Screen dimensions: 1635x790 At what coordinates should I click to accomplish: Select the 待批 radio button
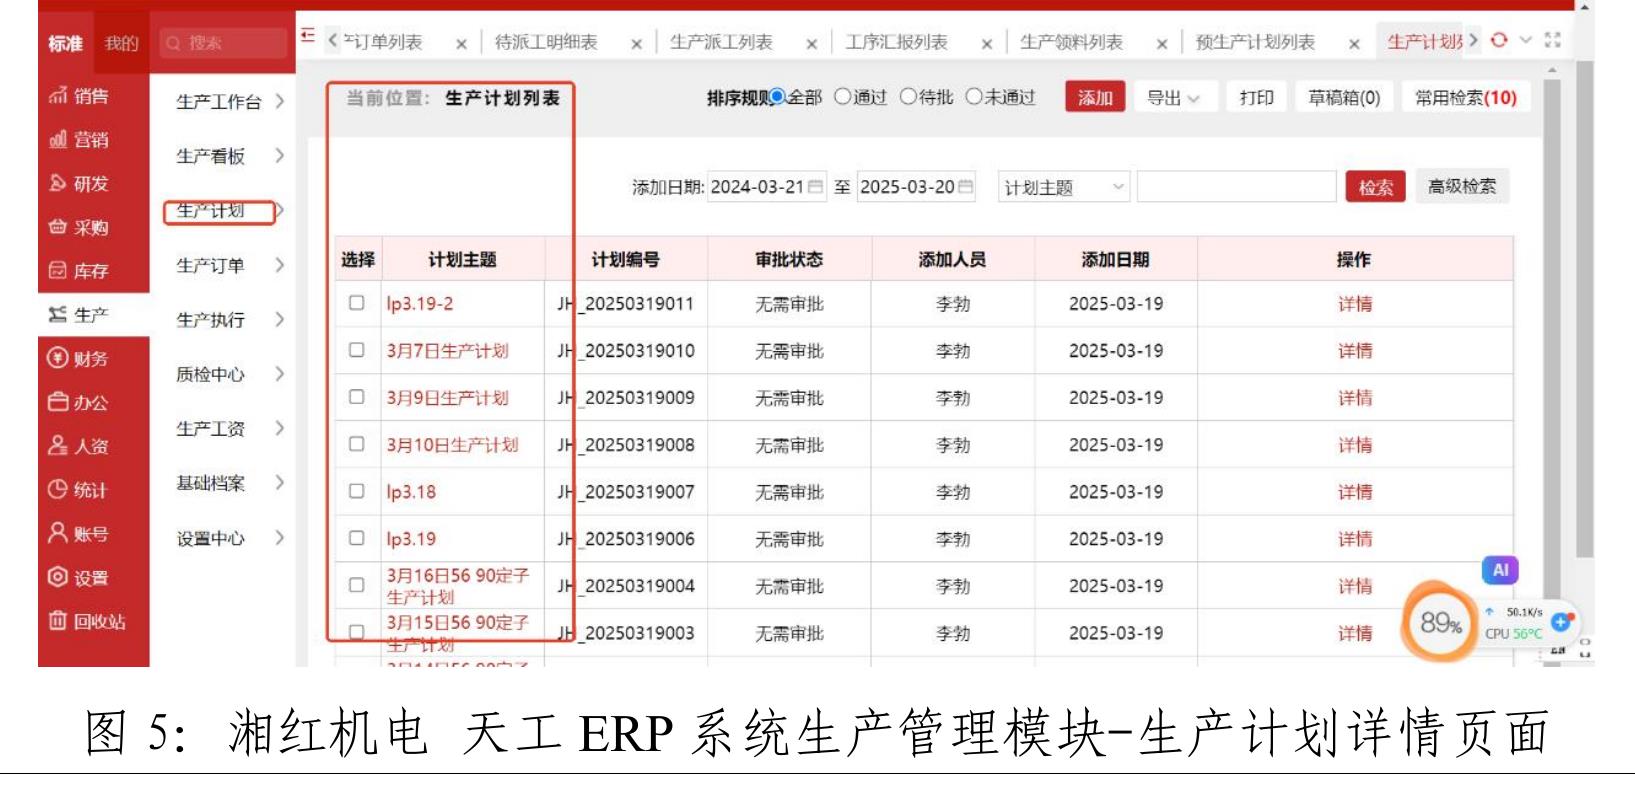click(908, 97)
